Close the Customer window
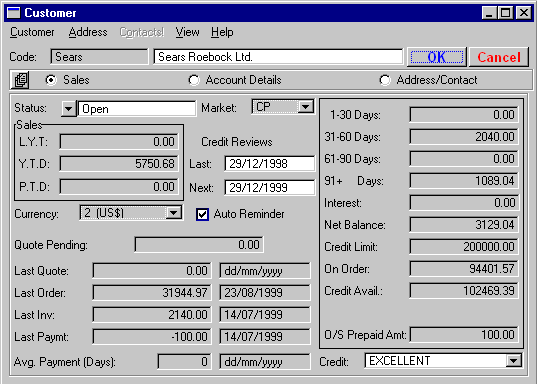This screenshot has width=537, height=384. 524,13
